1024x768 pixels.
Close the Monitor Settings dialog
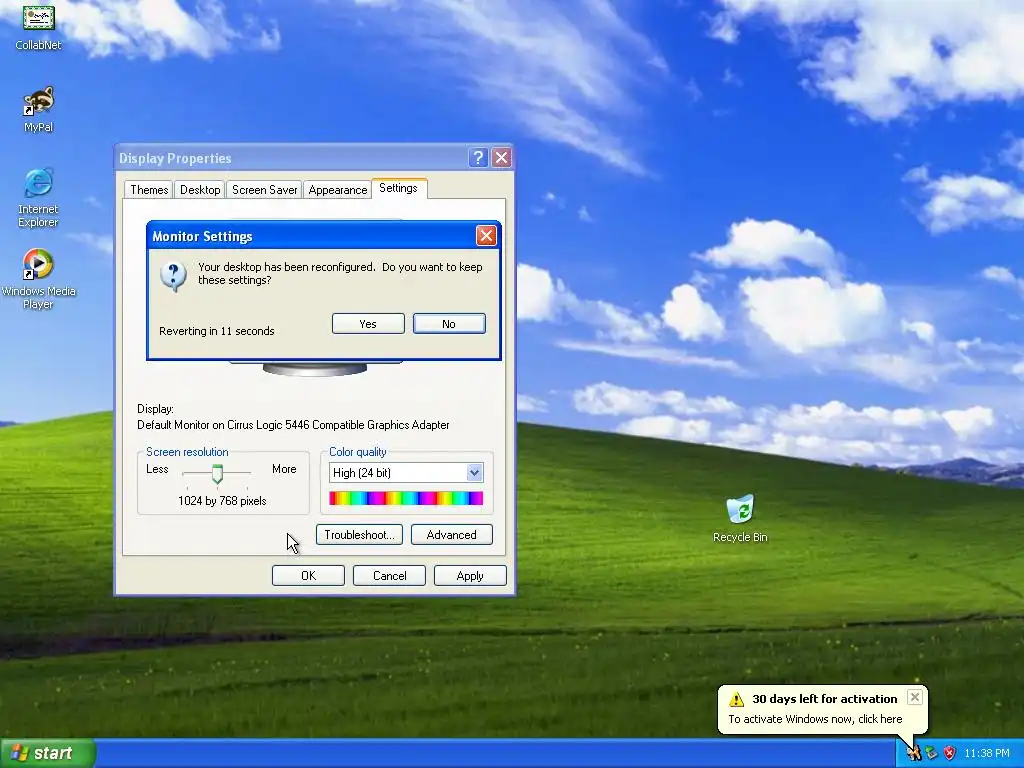pos(486,236)
